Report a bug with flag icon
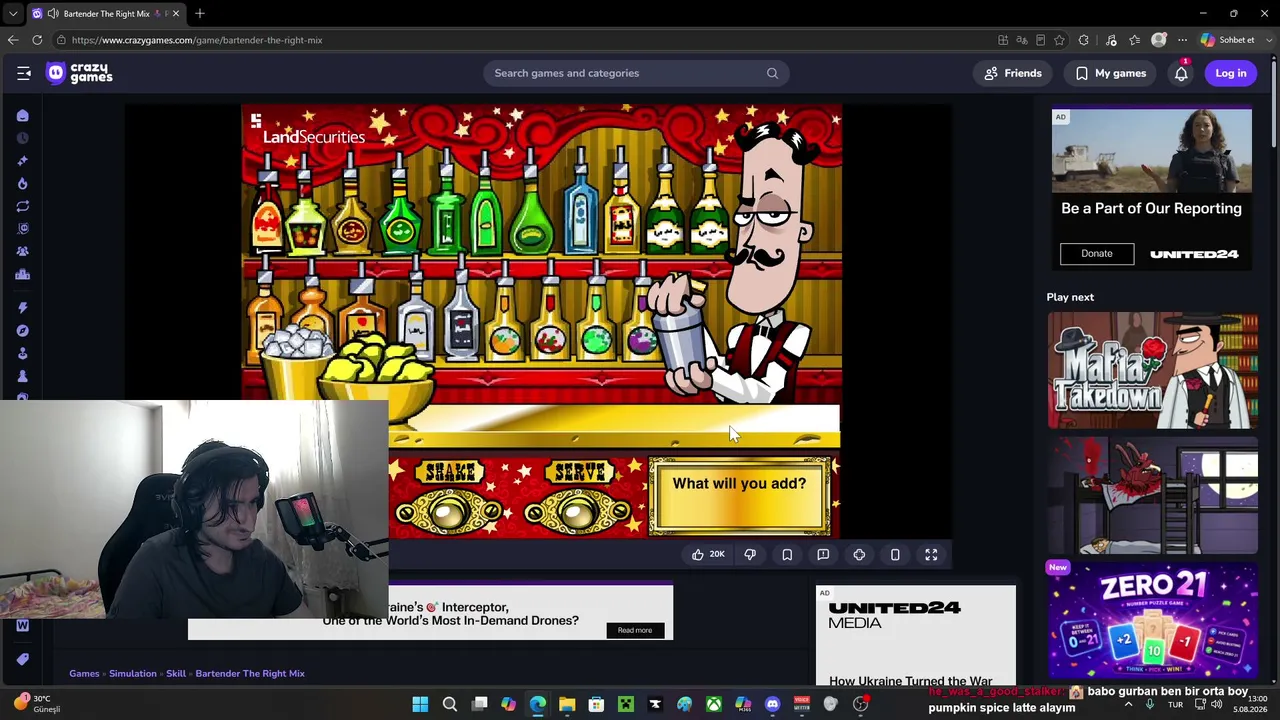This screenshot has height=720, width=1280. tap(823, 554)
